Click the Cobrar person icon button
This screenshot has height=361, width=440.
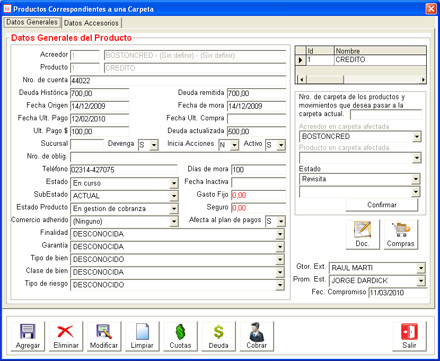(257, 336)
